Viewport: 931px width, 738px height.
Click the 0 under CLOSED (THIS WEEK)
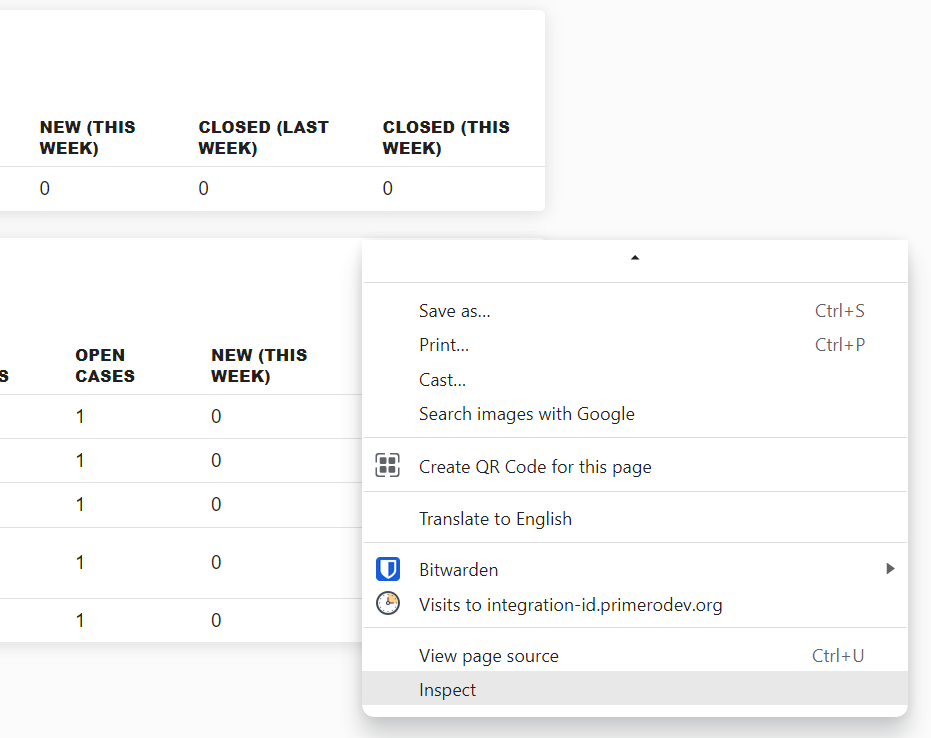(x=388, y=188)
